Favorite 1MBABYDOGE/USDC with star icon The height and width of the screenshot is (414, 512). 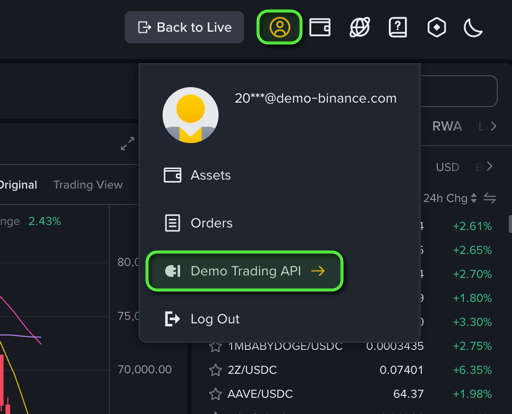[x=215, y=346]
